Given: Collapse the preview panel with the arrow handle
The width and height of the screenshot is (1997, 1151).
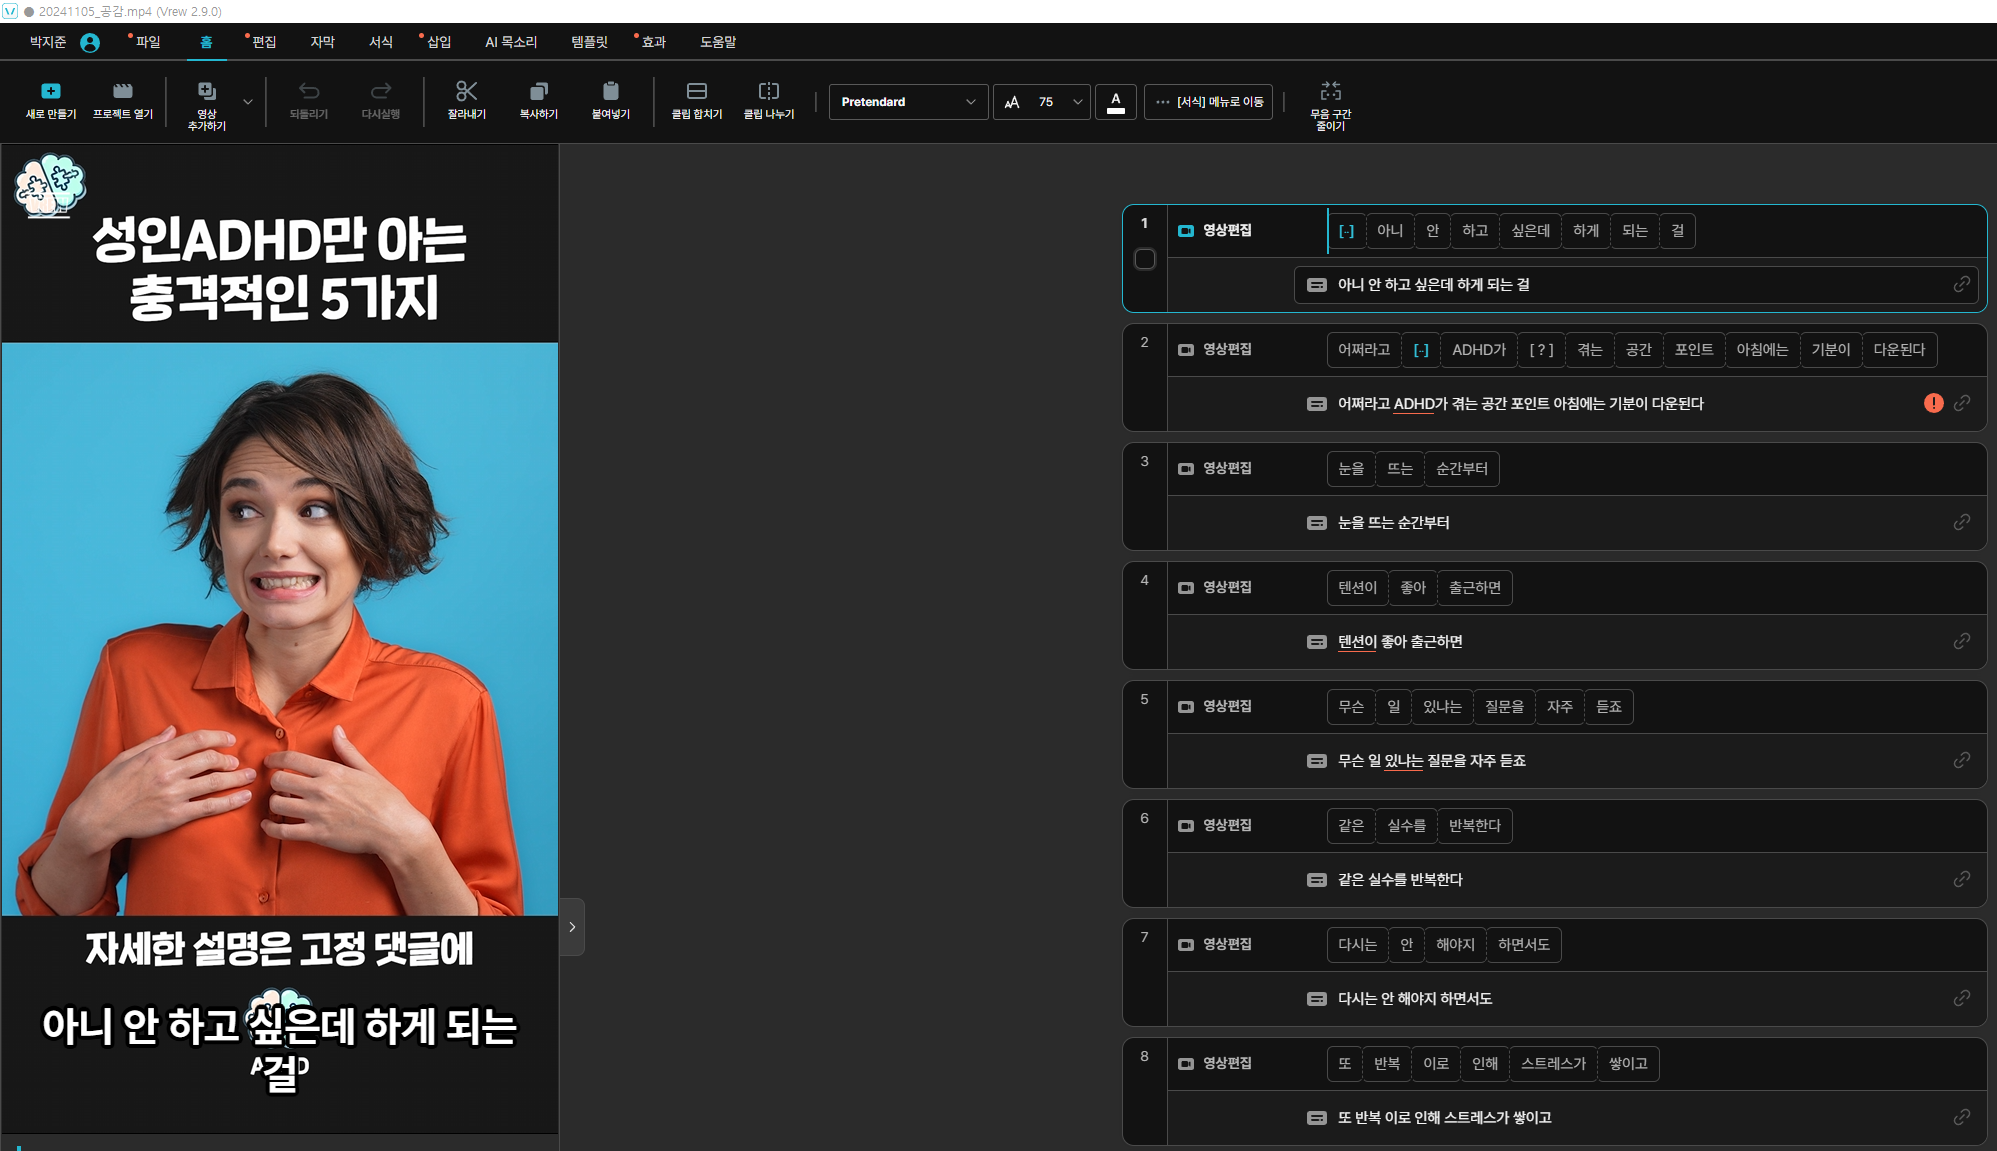Looking at the screenshot, I should (x=572, y=927).
